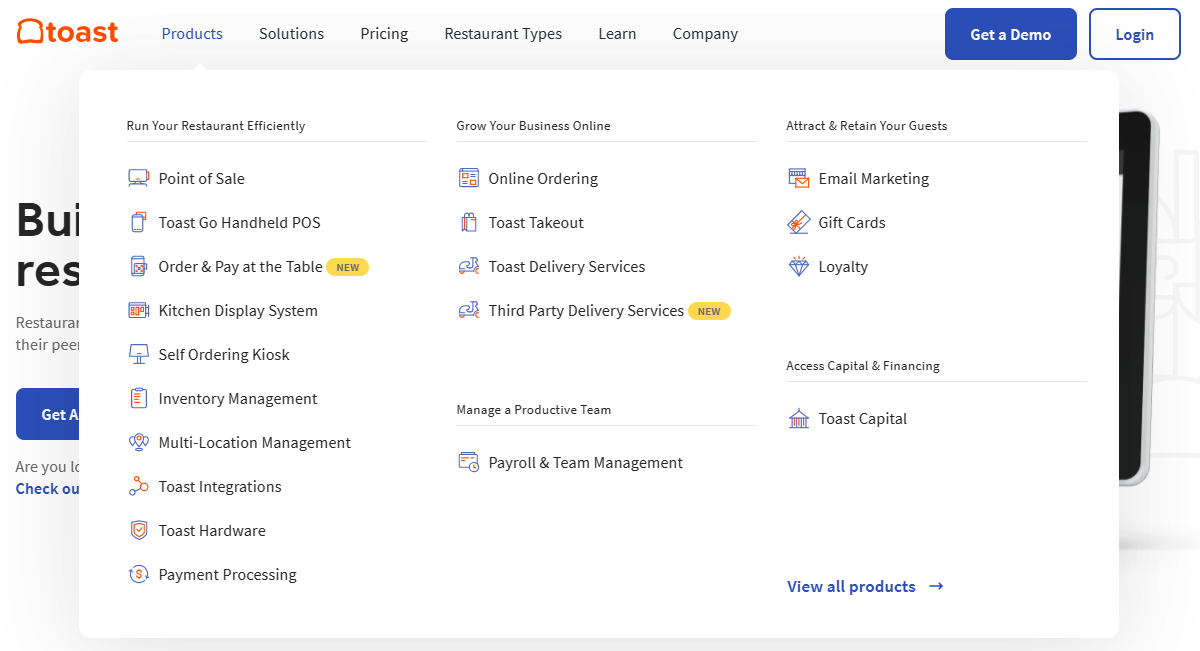Viewport: 1200px width, 651px height.
Task: Click the Online Ordering icon
Action: pyautogui.click(x=468, y=179)
